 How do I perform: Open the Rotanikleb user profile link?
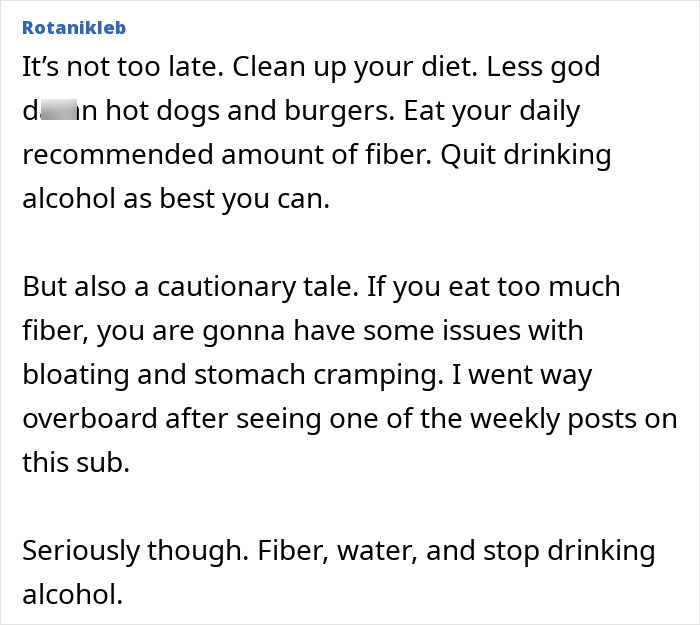(74, 28)
